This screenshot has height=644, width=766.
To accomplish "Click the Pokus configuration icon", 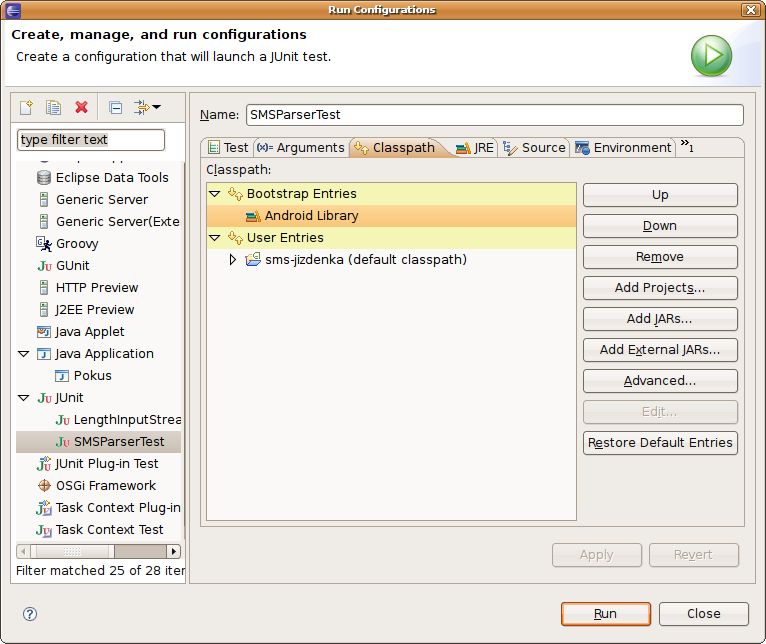I will (x=62, y=376).
